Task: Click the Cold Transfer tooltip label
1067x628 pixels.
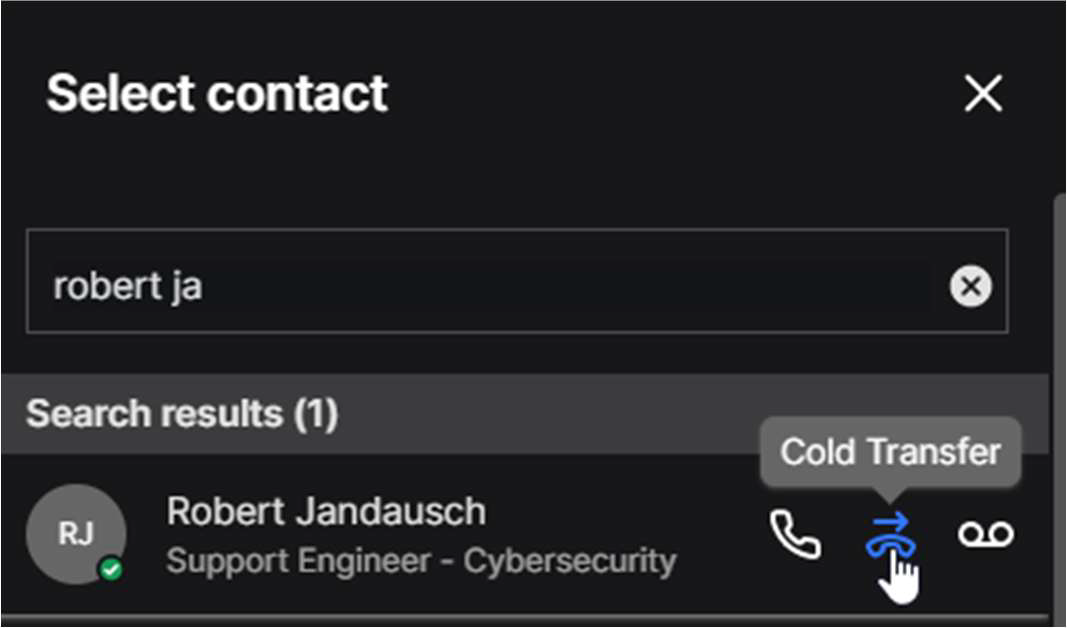Action: tap(890, 452)
